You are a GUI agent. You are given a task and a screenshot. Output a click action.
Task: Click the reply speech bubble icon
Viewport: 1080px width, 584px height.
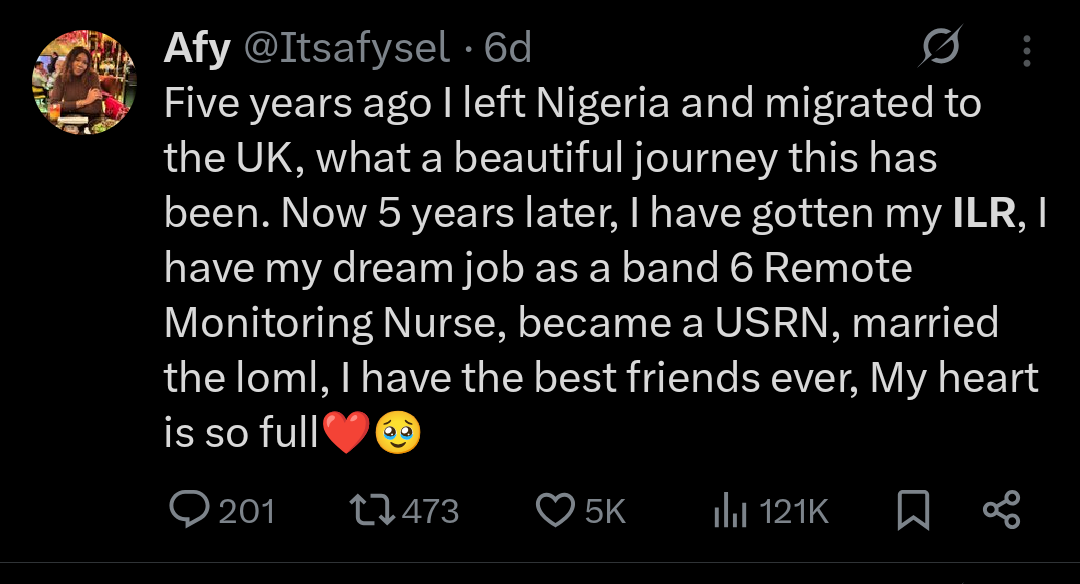click(188, 511)
